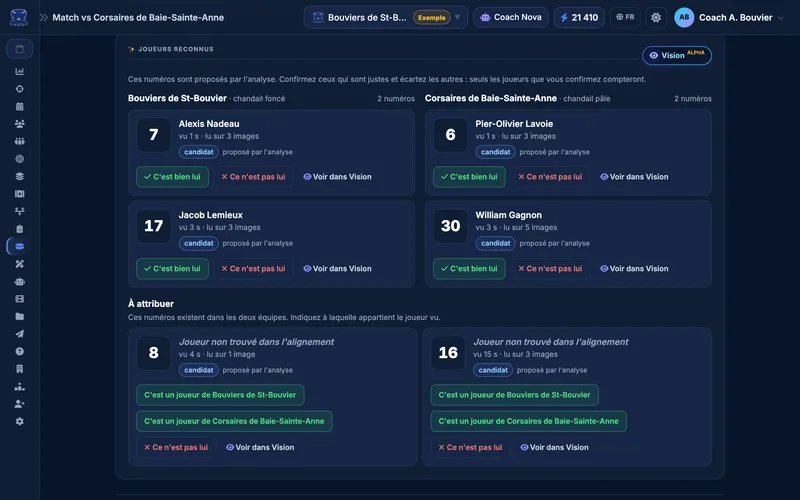
Task: Confirm William Gagnon with C'est bien lui
Action: pos(469,268)
